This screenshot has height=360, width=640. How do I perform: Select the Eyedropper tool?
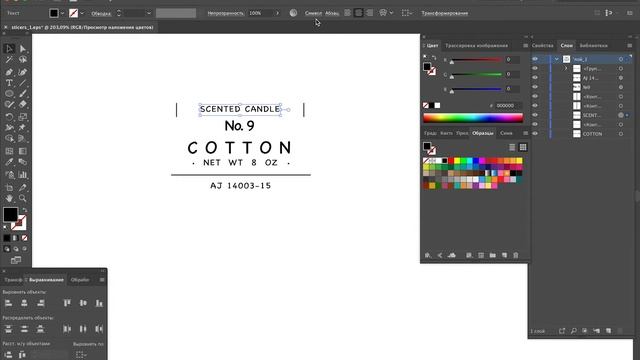pos(9,162)
